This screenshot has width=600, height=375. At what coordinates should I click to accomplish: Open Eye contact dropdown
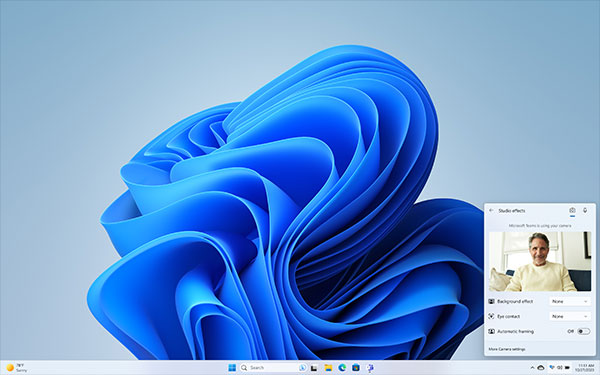570,316
